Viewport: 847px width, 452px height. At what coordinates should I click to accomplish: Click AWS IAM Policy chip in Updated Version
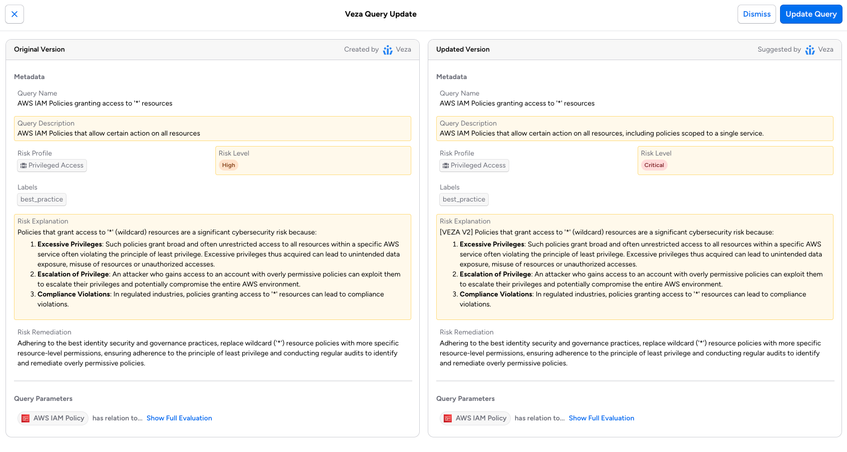[475, 418]
